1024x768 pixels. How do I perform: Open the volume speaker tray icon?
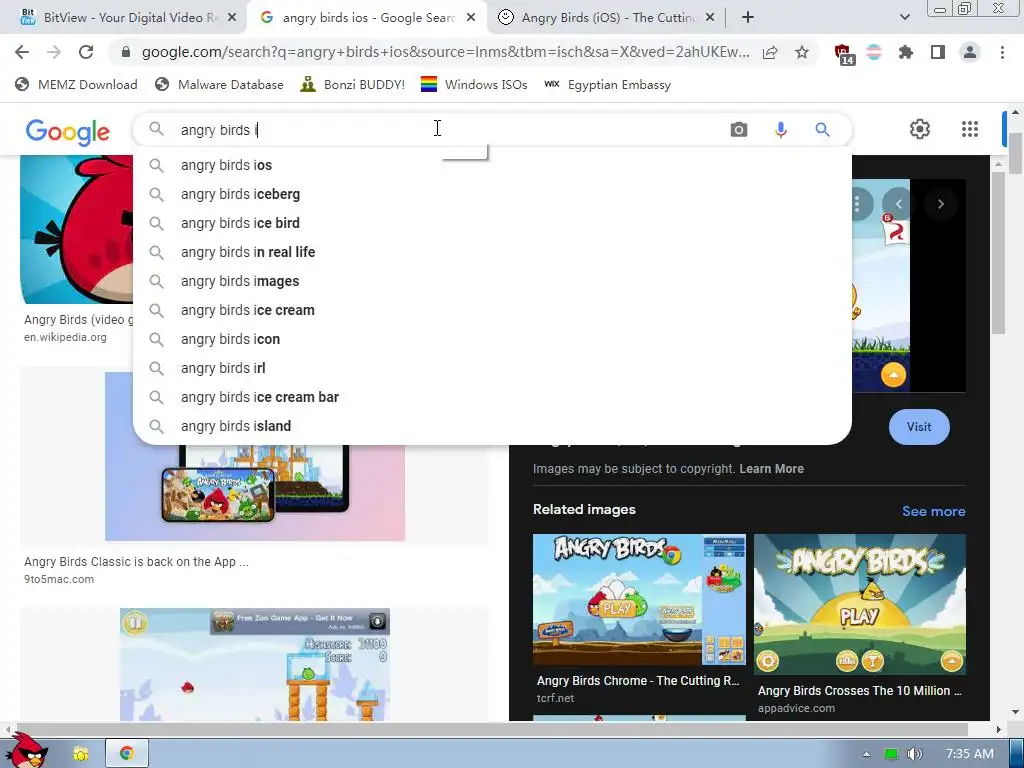[x=914, y=754]
